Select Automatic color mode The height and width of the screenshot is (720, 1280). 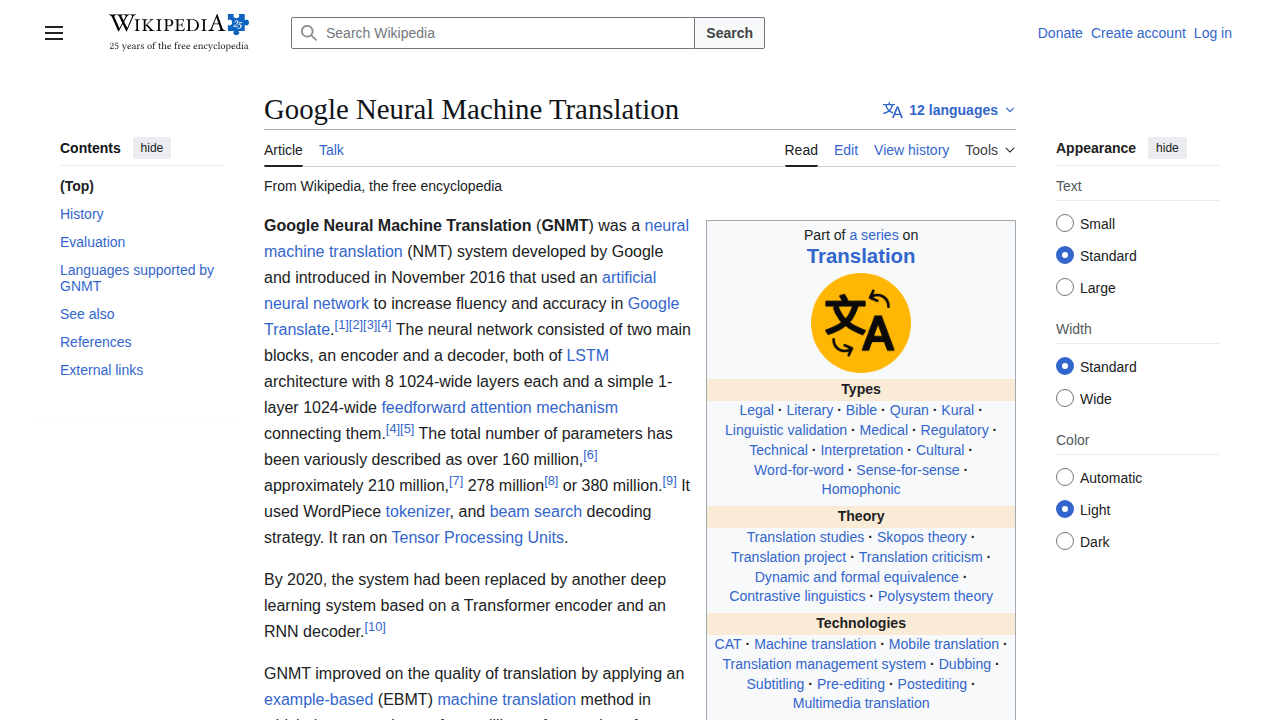pos(1065,477)
